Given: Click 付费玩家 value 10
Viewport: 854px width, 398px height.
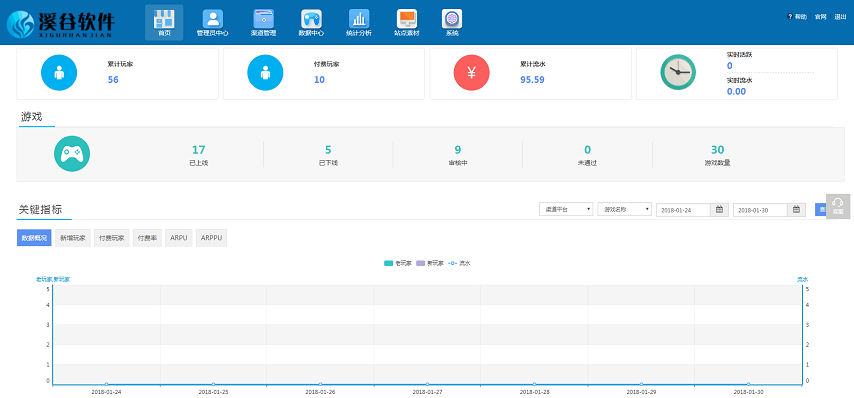Looking at the screenshot, I should coord(319,79).
